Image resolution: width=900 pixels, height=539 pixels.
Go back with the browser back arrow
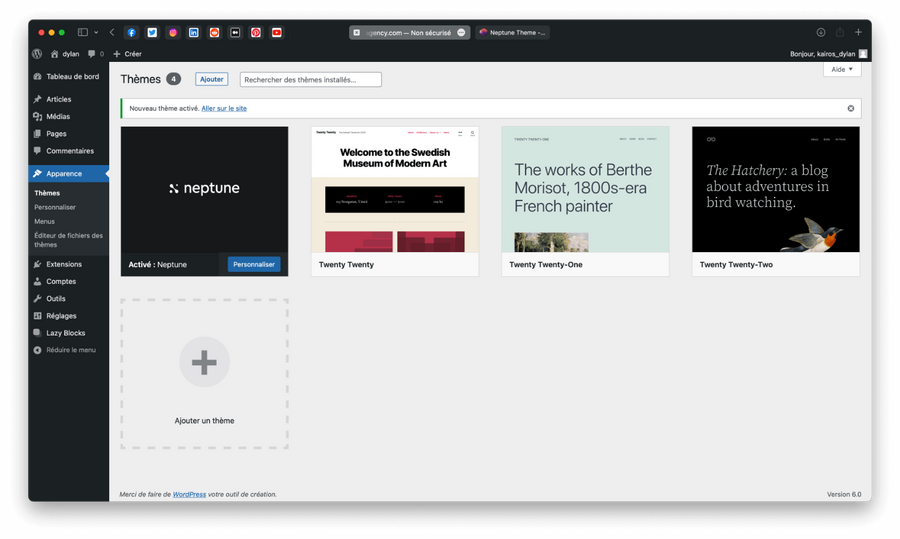click(112, 33)
